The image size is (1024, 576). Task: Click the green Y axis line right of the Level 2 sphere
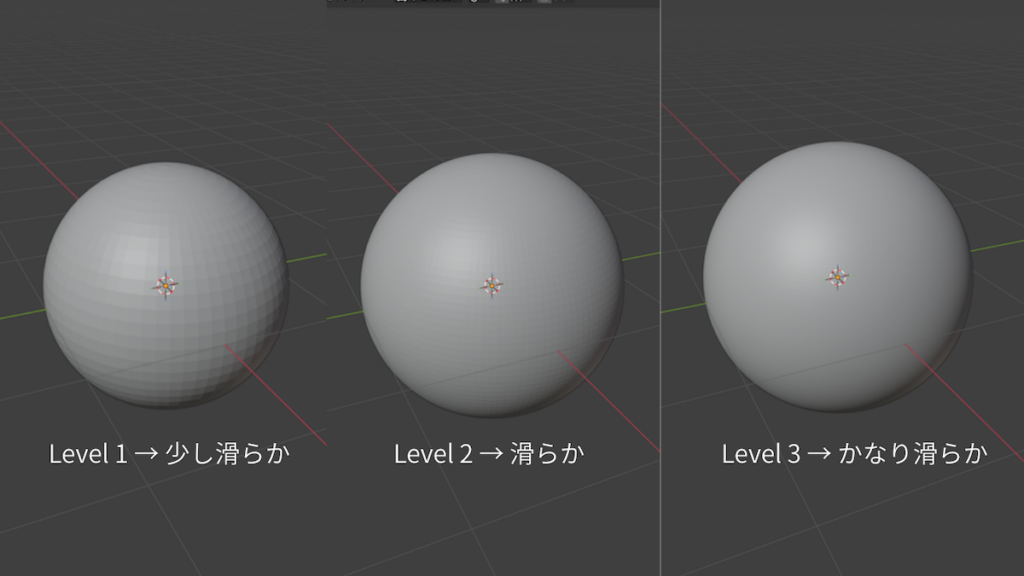[640, 256]
